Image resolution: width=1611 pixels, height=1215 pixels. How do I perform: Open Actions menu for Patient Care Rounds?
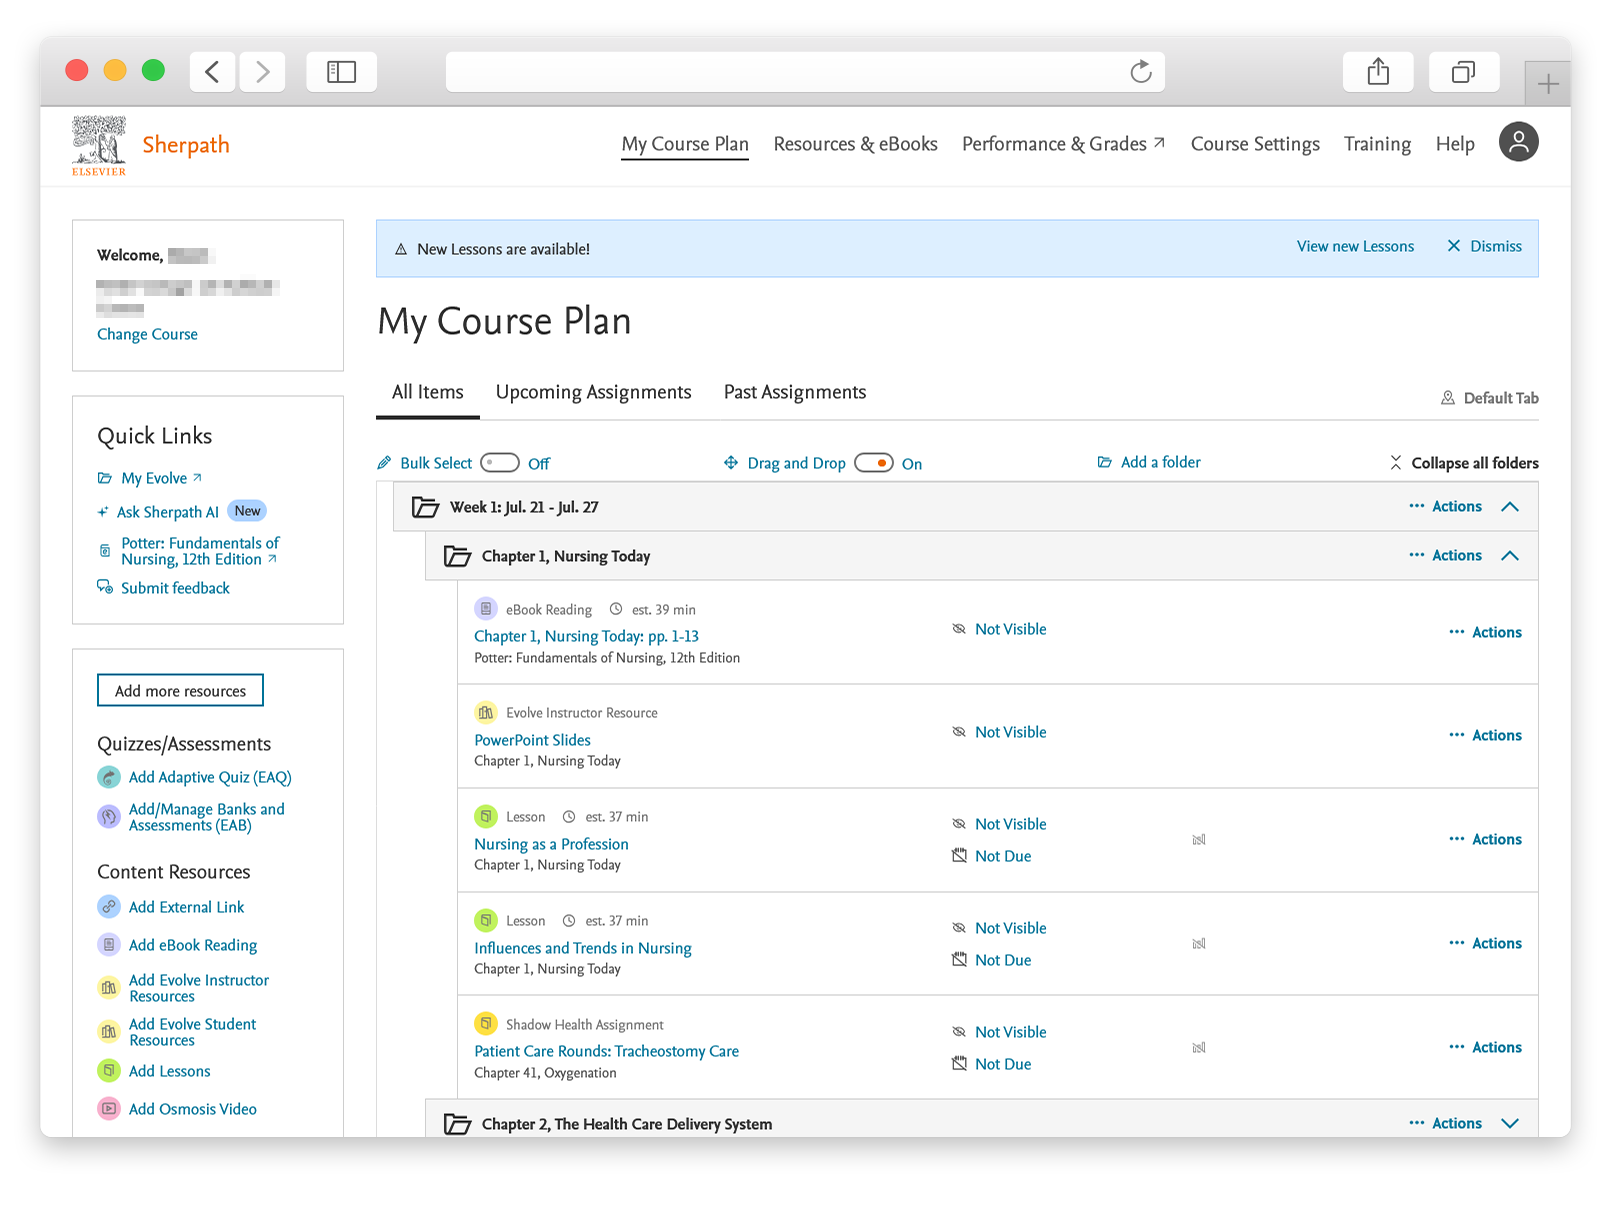point(1485,1048)
